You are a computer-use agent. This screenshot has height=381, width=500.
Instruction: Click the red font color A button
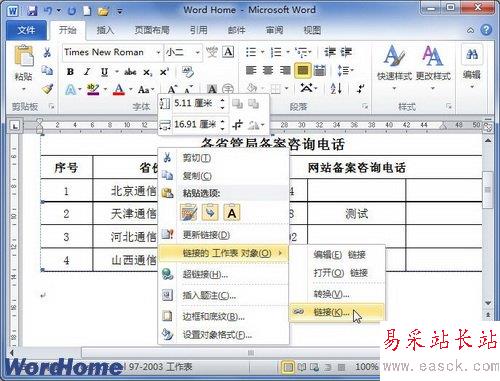coord(119,89)
